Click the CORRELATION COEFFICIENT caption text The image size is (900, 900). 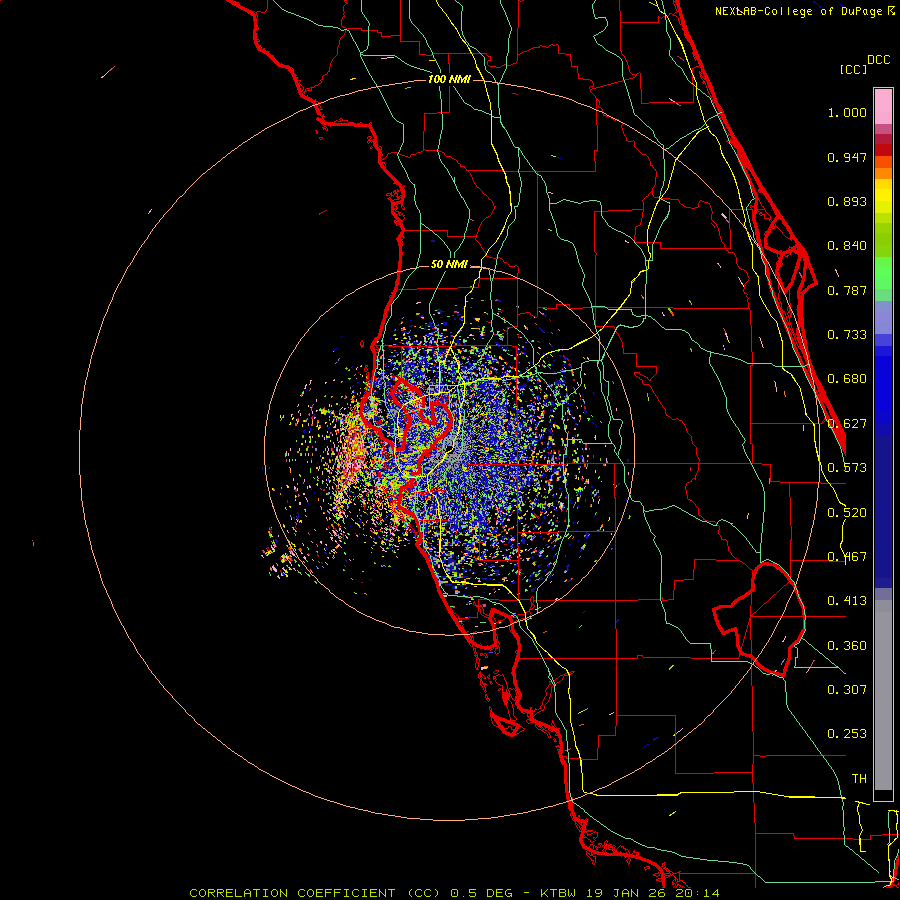[x=293, y=893]
